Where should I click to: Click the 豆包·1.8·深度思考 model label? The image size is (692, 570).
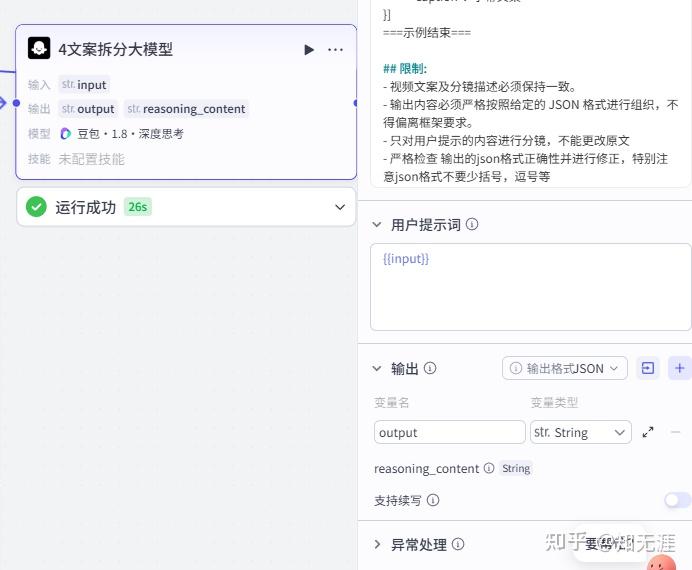[130, 134]
